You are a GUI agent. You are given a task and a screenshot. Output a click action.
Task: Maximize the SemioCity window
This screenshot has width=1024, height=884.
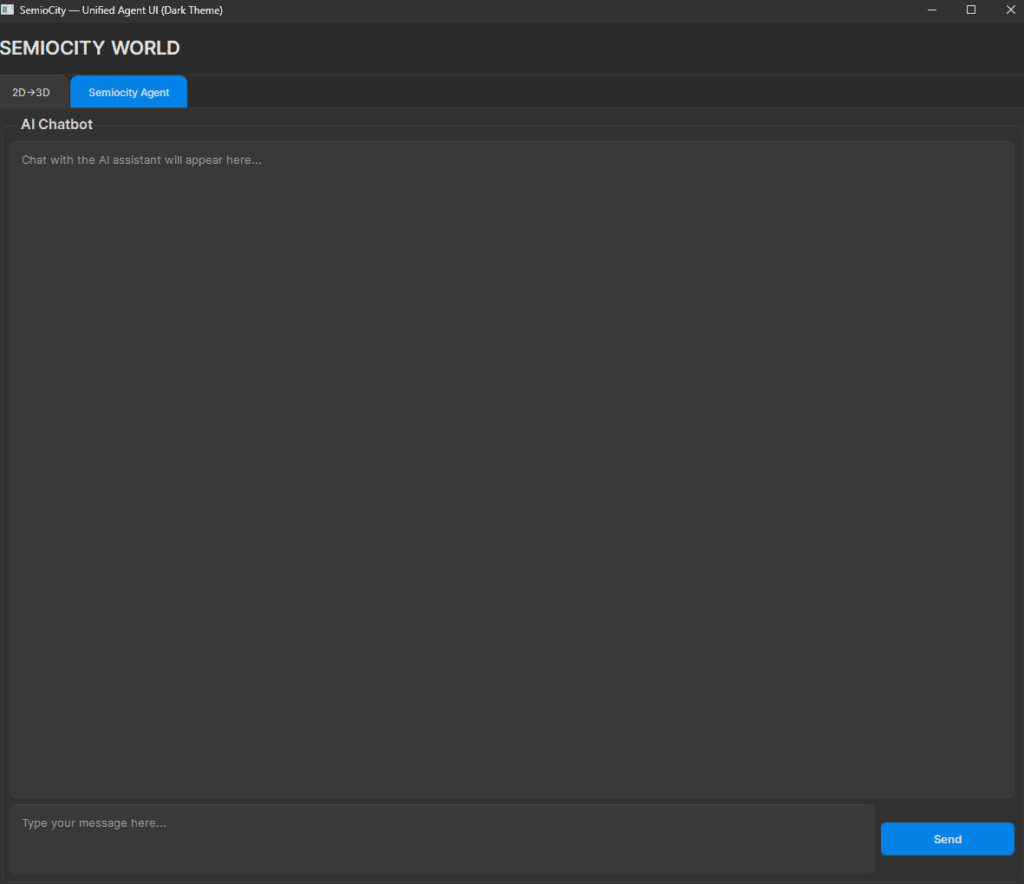pyautogui.click(x=970, y=10)
